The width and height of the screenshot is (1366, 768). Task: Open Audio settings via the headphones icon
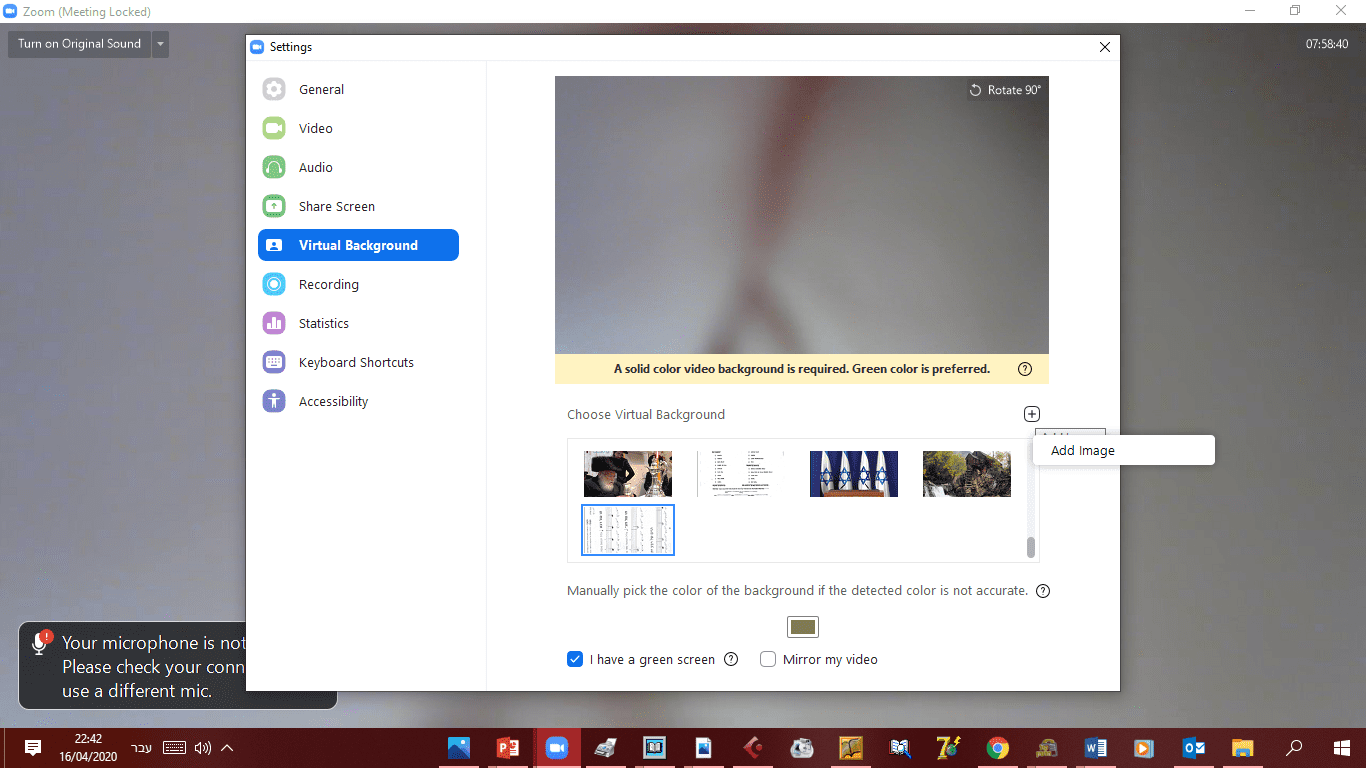click(x=274, y=167)
